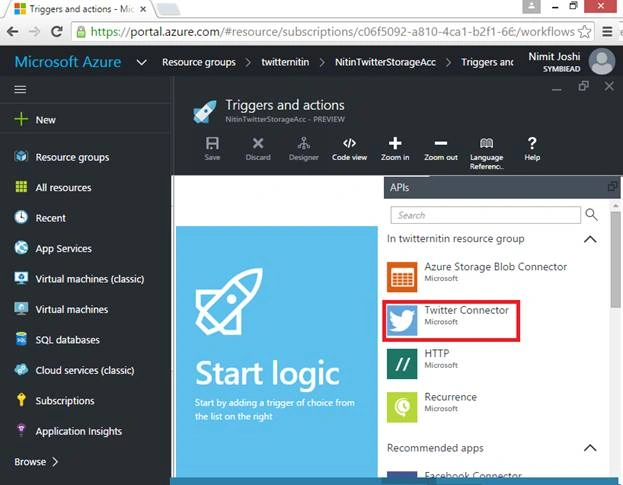Screen dimensions: 623x485
Task: Click the search magnifier icon in APIs
Action: (x=591, y=215)
